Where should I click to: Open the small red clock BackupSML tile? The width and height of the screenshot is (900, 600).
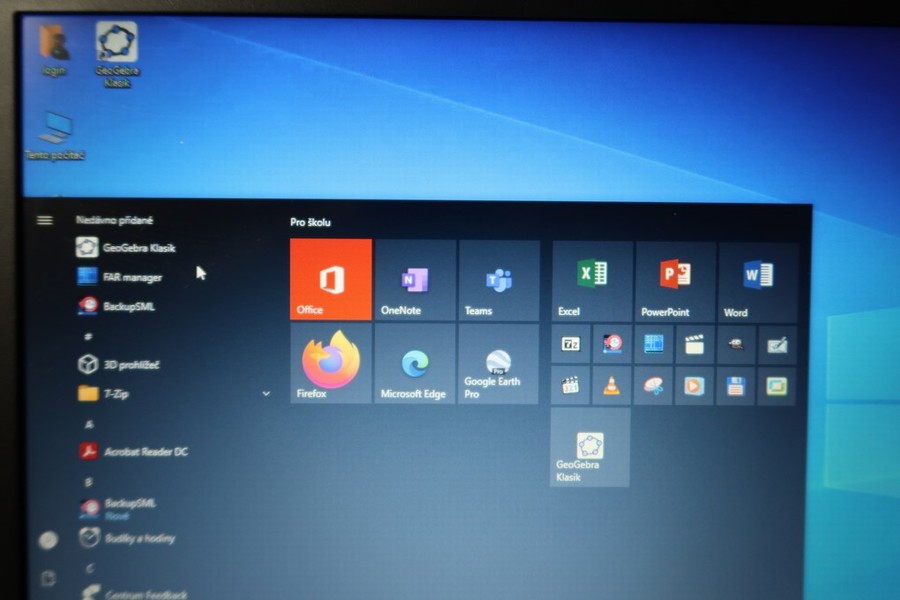tap(612, 344)
